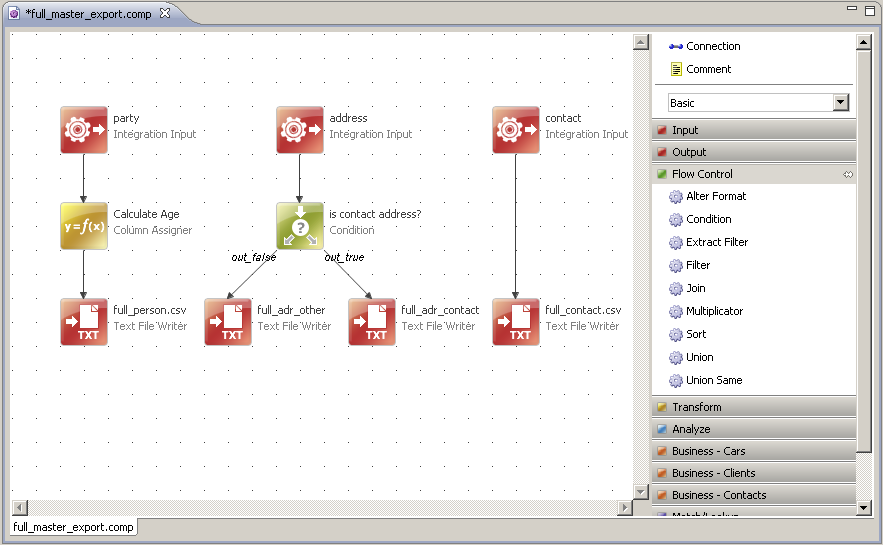Select the party Integration Input node icon
The image size is (883, 545).
click(84, 130)
